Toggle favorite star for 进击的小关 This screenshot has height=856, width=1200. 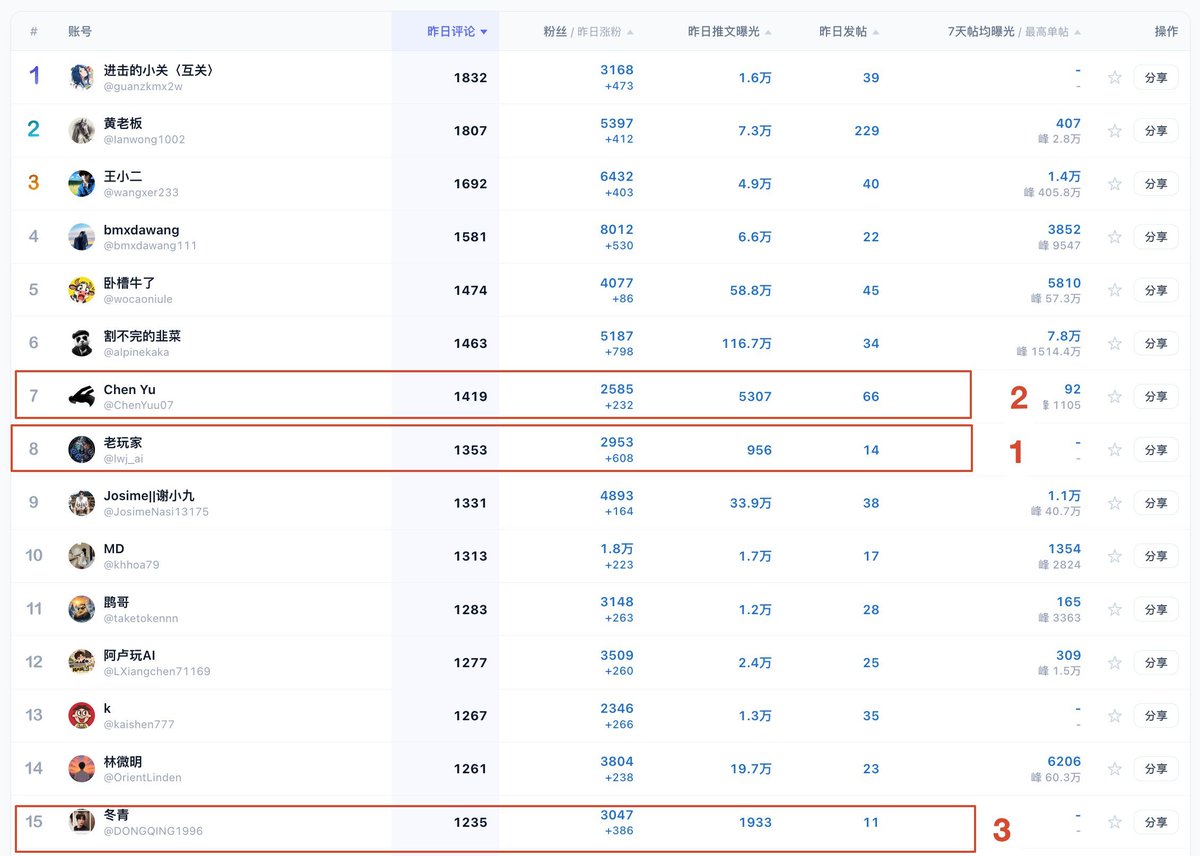1115,78
